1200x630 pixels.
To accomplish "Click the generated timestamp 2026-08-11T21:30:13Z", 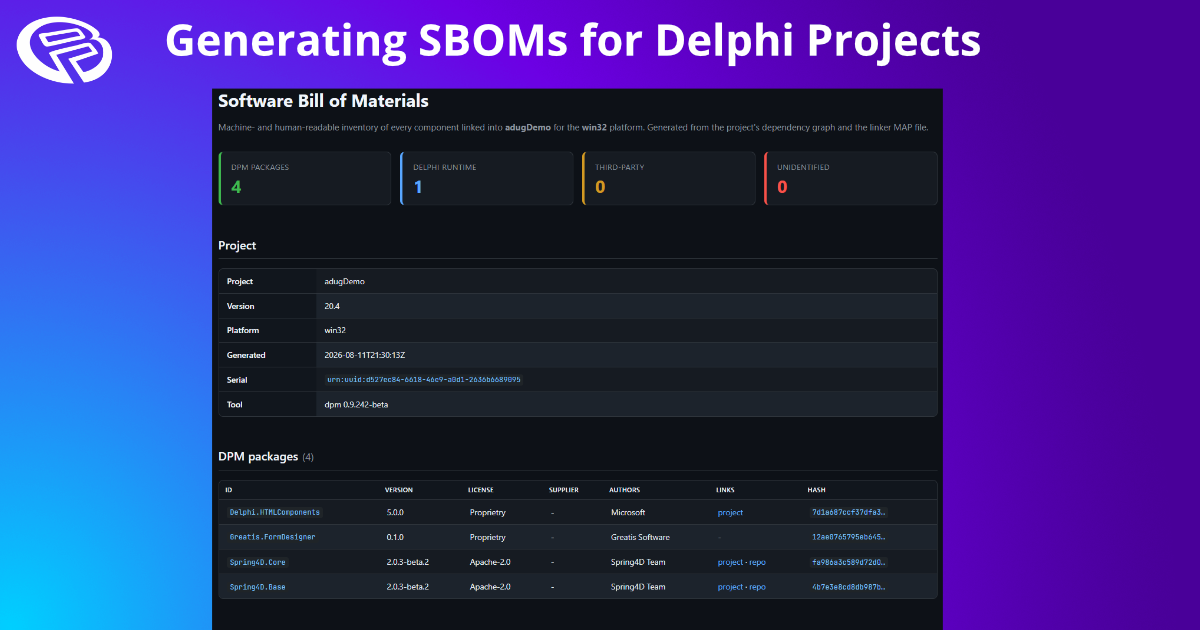I will coord(365,355).
